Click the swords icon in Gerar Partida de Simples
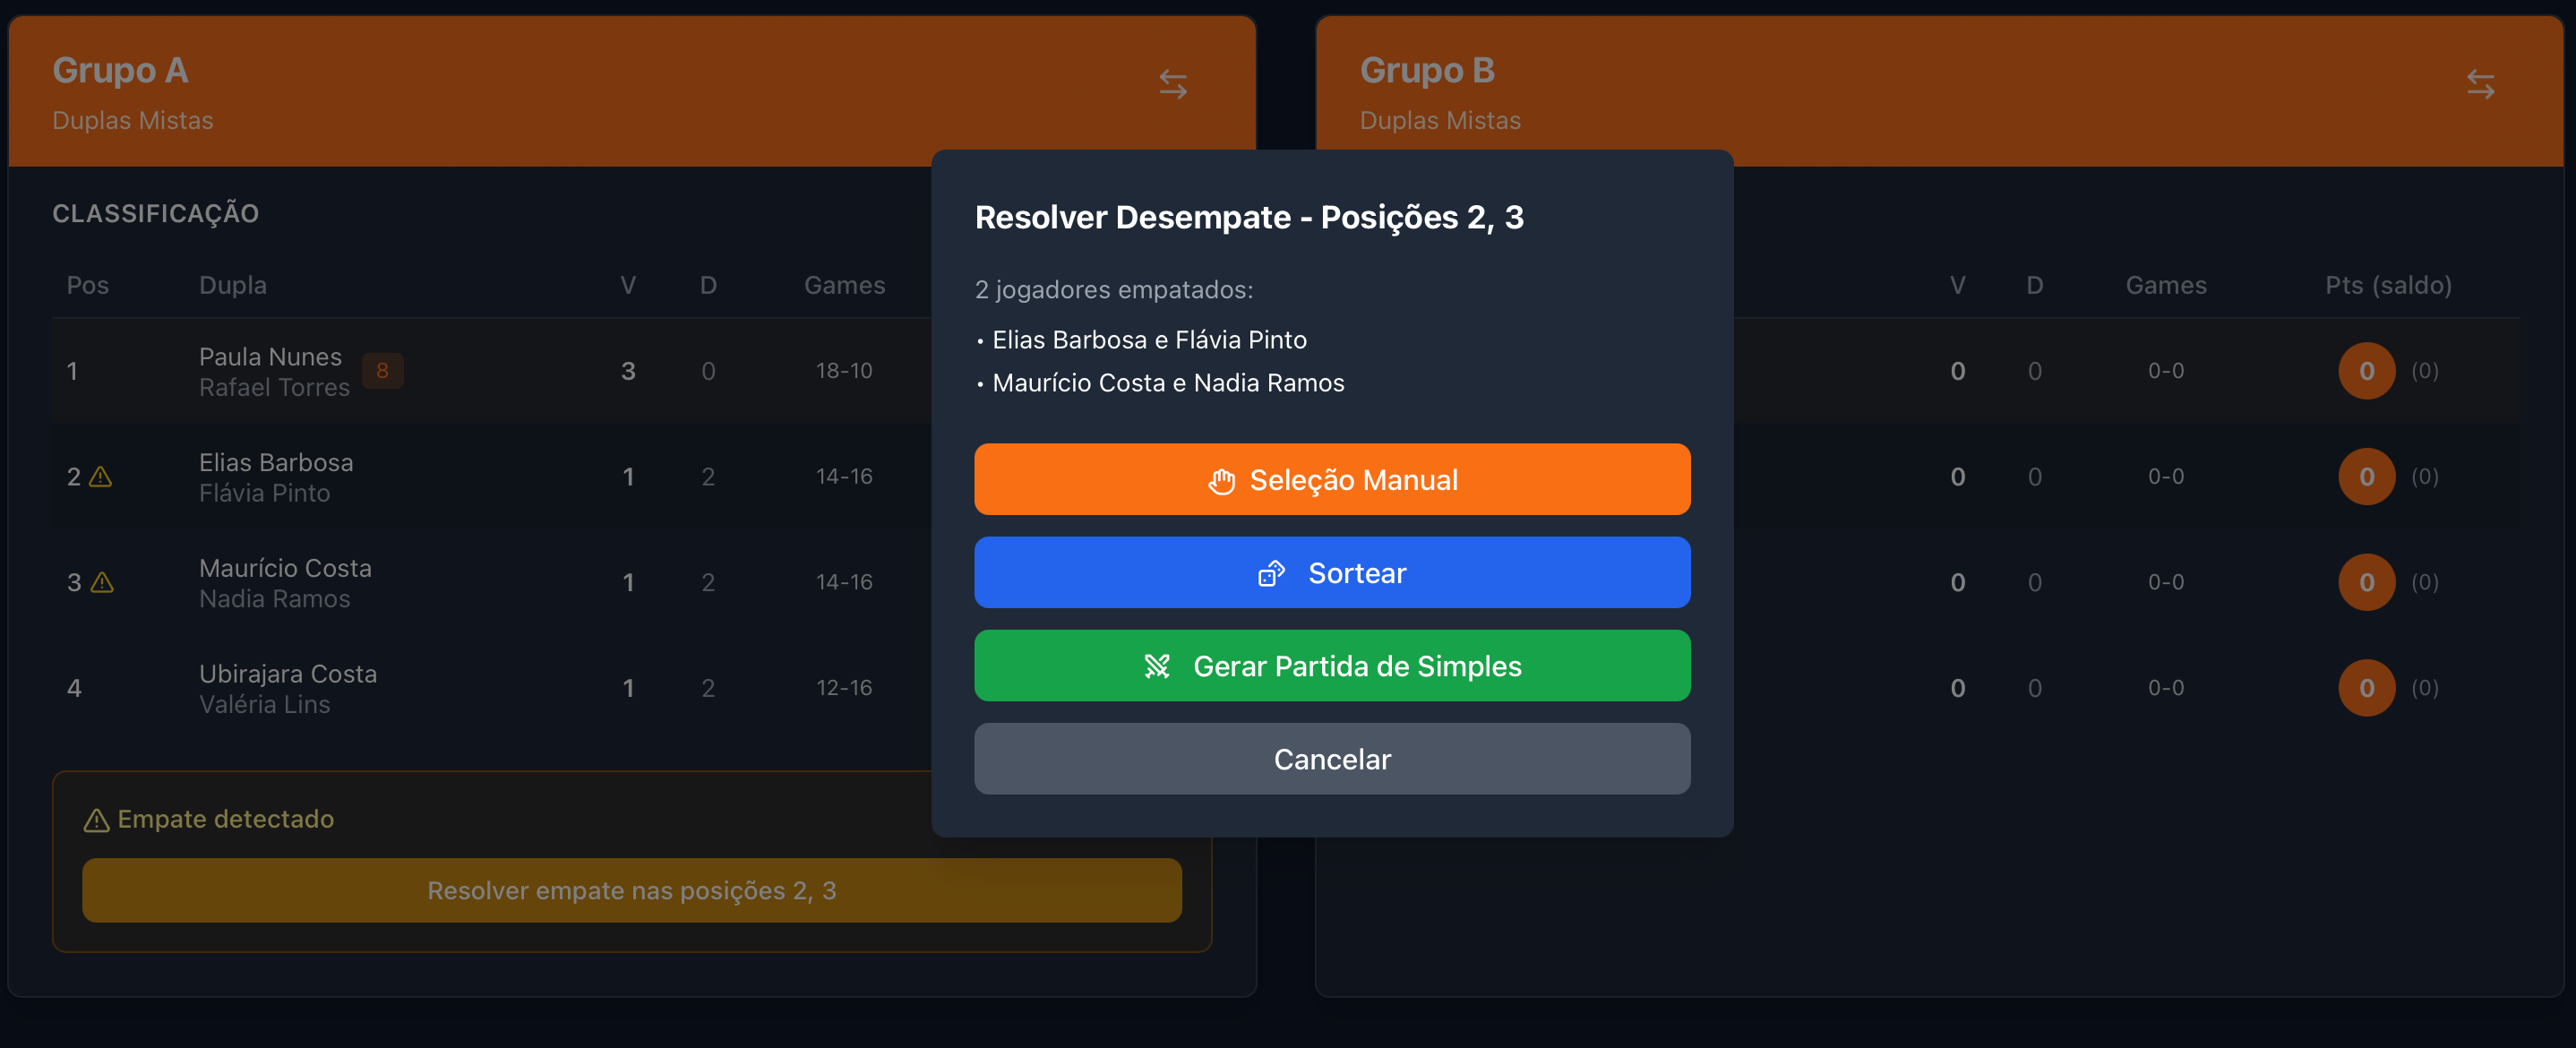The image size is (2576, 1048). click(x=1160, y=666)
